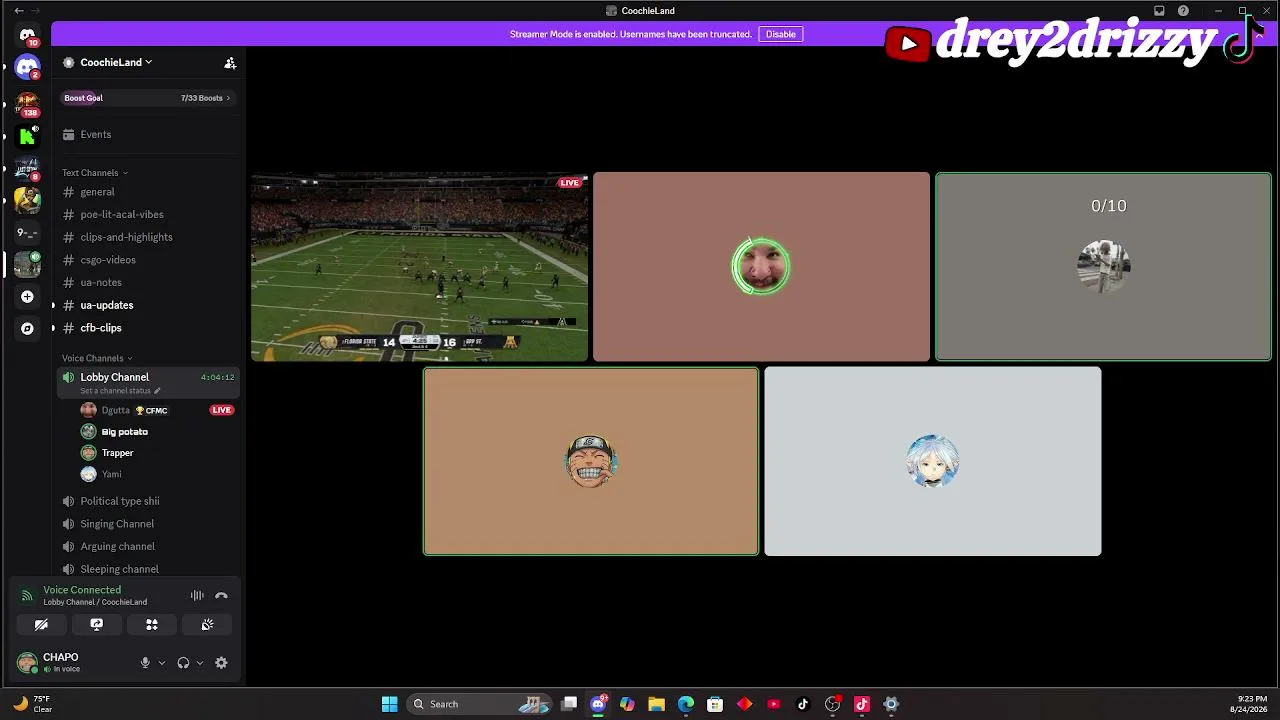This screenshot has height=720, width=1280.
Task: Open headphone output device options arrow
Action: 200,663
